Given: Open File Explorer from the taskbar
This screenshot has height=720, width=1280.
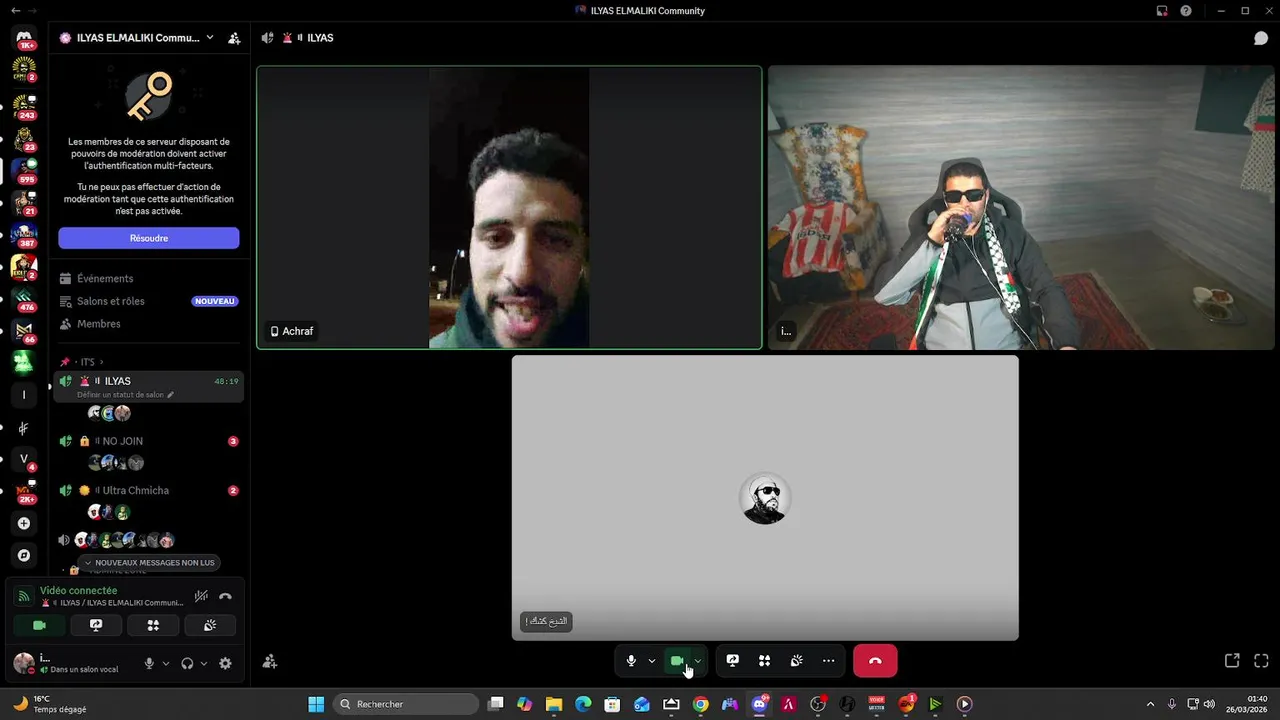Looking at the screenshot, I should pyautogui.click(x=554, y=704).
